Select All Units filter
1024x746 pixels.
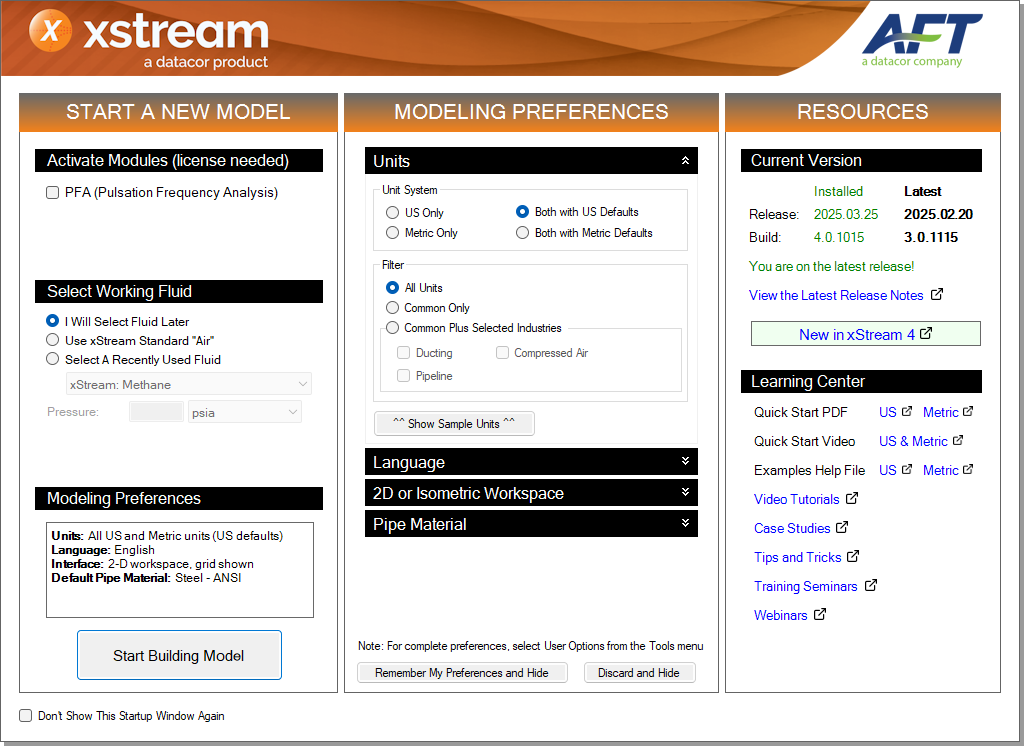pos(392,287)
